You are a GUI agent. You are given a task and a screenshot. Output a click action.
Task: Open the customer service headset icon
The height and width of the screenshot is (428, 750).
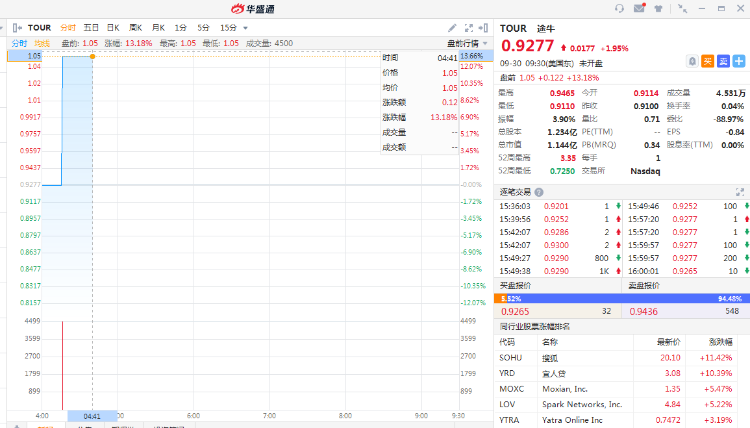(620, 8)
